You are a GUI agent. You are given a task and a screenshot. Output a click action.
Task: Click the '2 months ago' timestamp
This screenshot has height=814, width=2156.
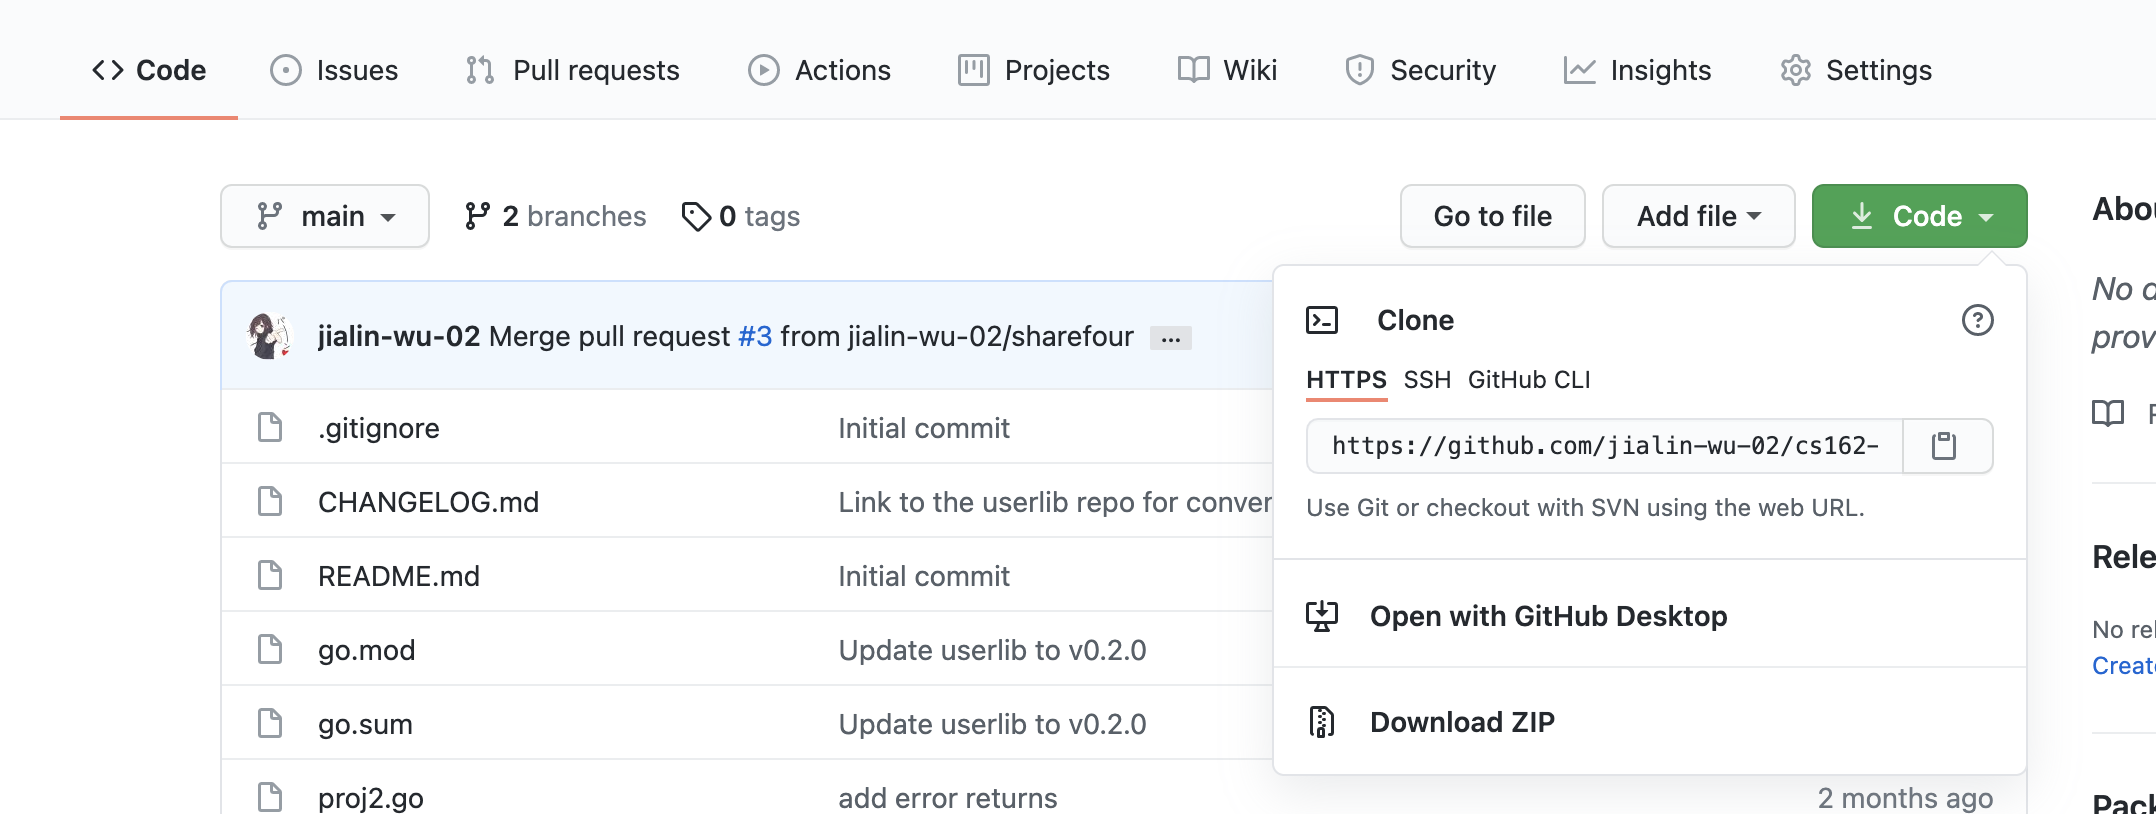coord(1905,798)
